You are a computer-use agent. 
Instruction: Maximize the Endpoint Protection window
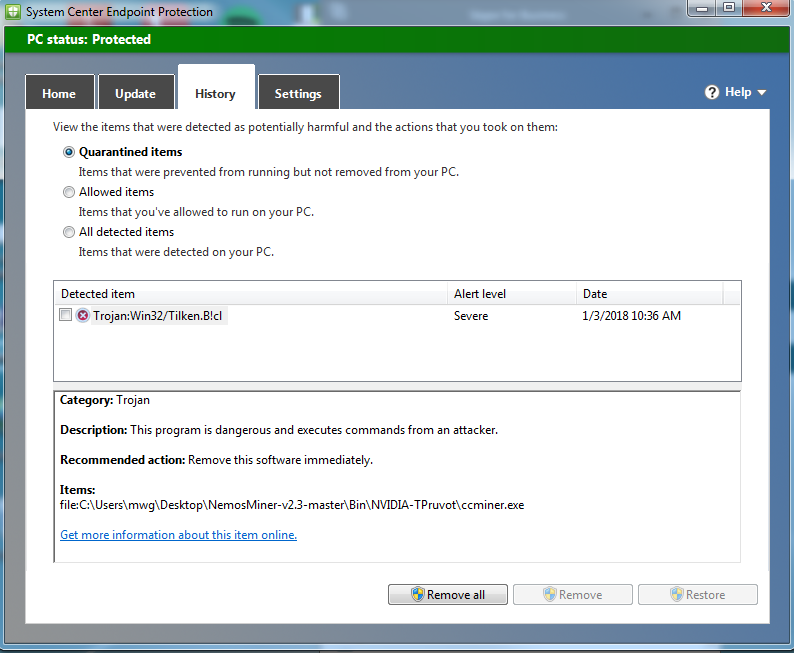(729, 8)
